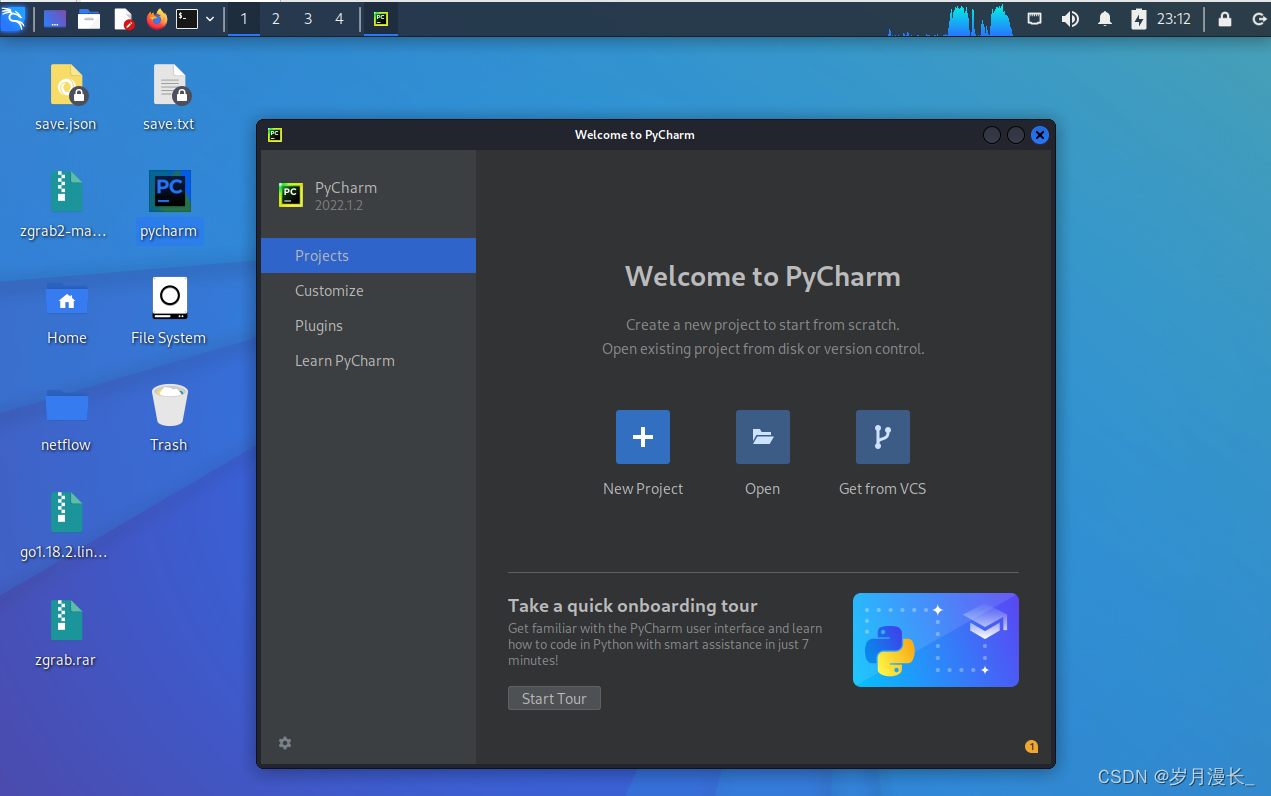Select the zgrab.rar archive icon
Image resolution: width=1271 pixels, height=796 pixels.
(67, 620)
